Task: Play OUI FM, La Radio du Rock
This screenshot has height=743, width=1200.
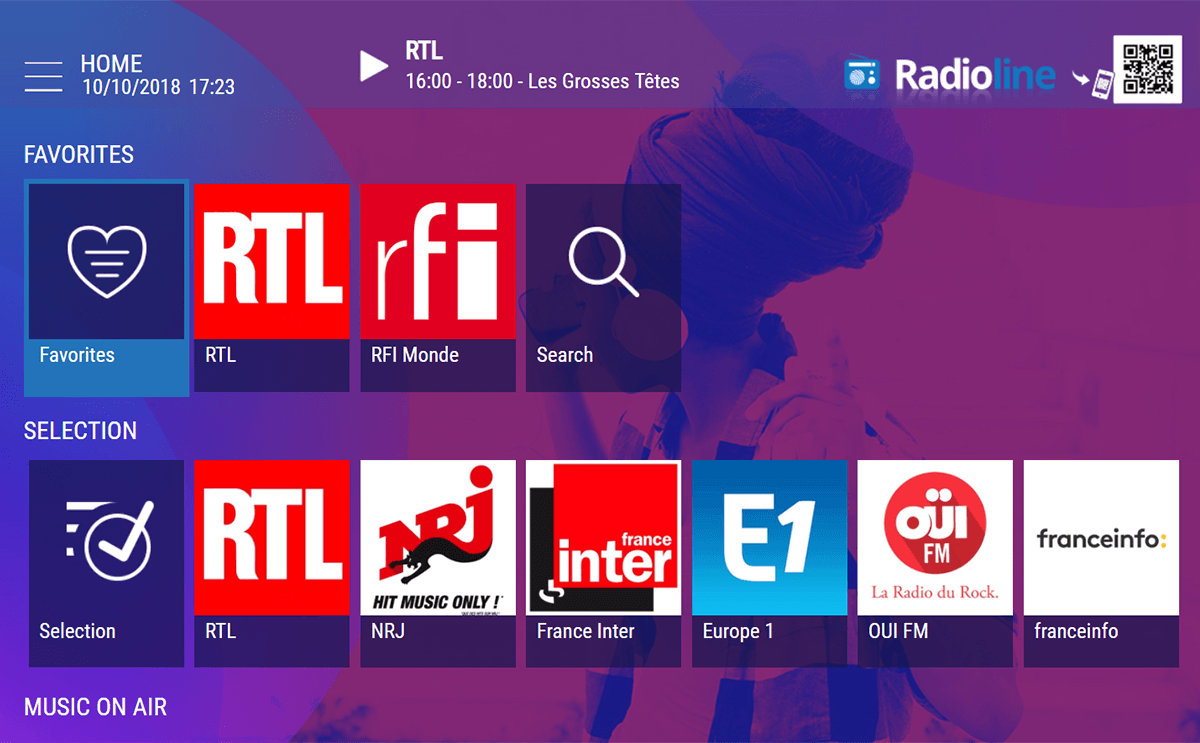Action: point(934,537)
